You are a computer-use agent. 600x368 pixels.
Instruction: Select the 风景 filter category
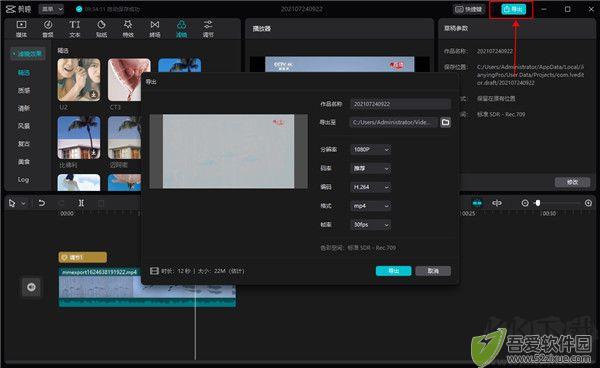[x=24, y=126]
